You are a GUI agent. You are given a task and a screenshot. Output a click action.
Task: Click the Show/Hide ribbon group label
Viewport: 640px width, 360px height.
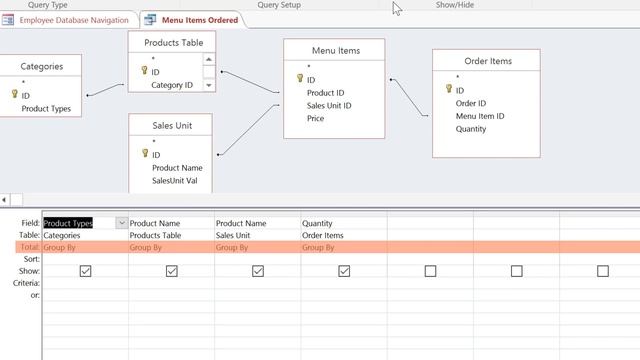click(454, 5)
